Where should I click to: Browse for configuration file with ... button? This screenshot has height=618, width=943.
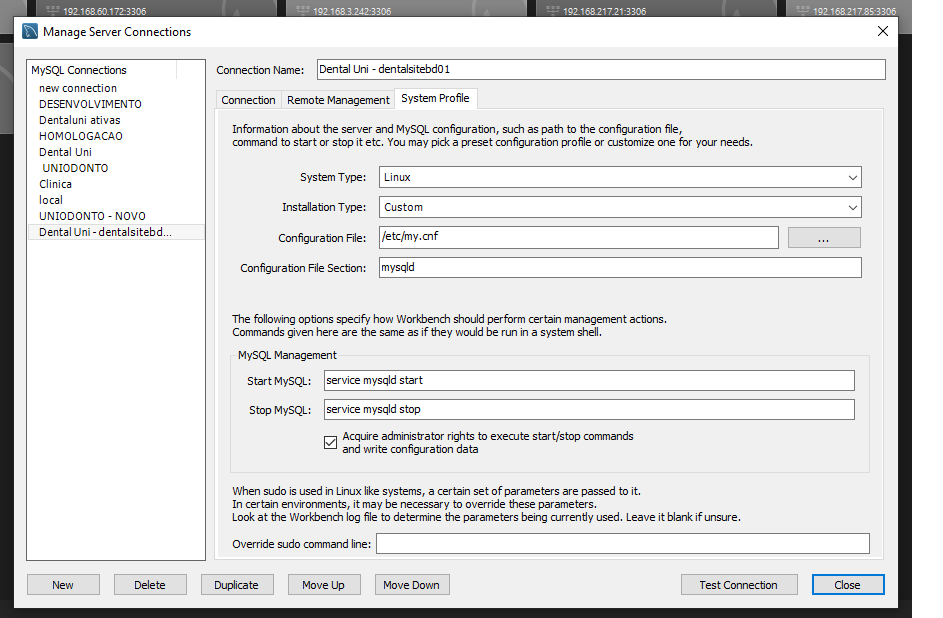[x=823, y=238]
